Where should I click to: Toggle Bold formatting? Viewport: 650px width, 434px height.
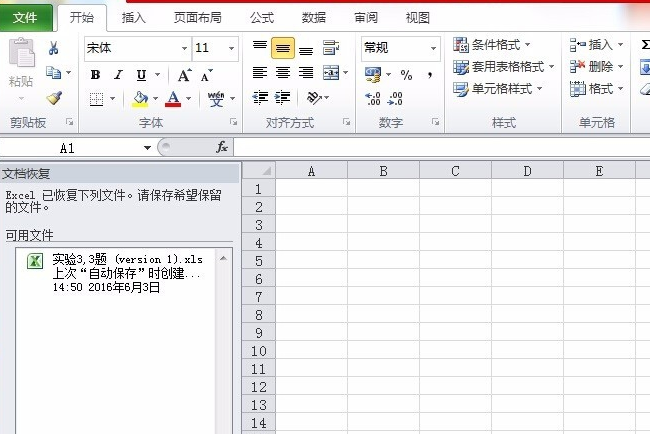[95, 75]
